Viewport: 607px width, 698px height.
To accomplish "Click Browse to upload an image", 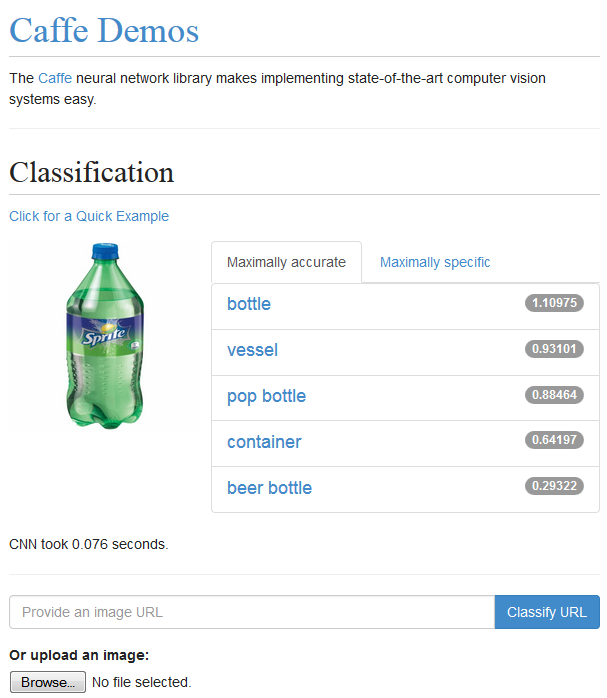I will [x=48, y=682].
